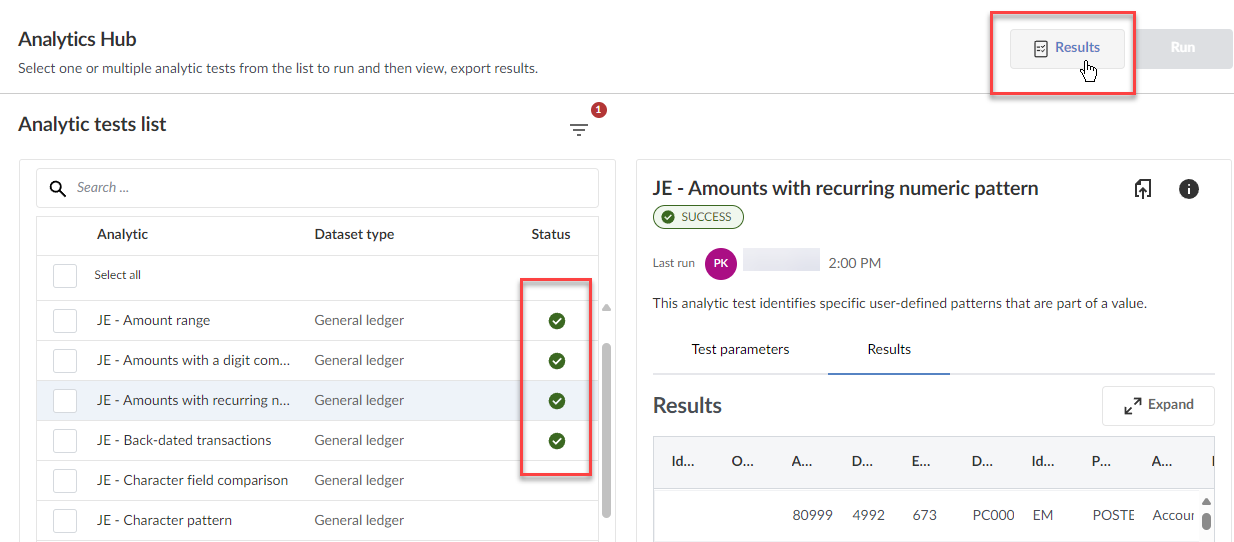Image resolution: width=1234 pixels, height=542 pixels.
Task: Click the PK user avatar
Action: pyautogui.click(x=720, y=263)
